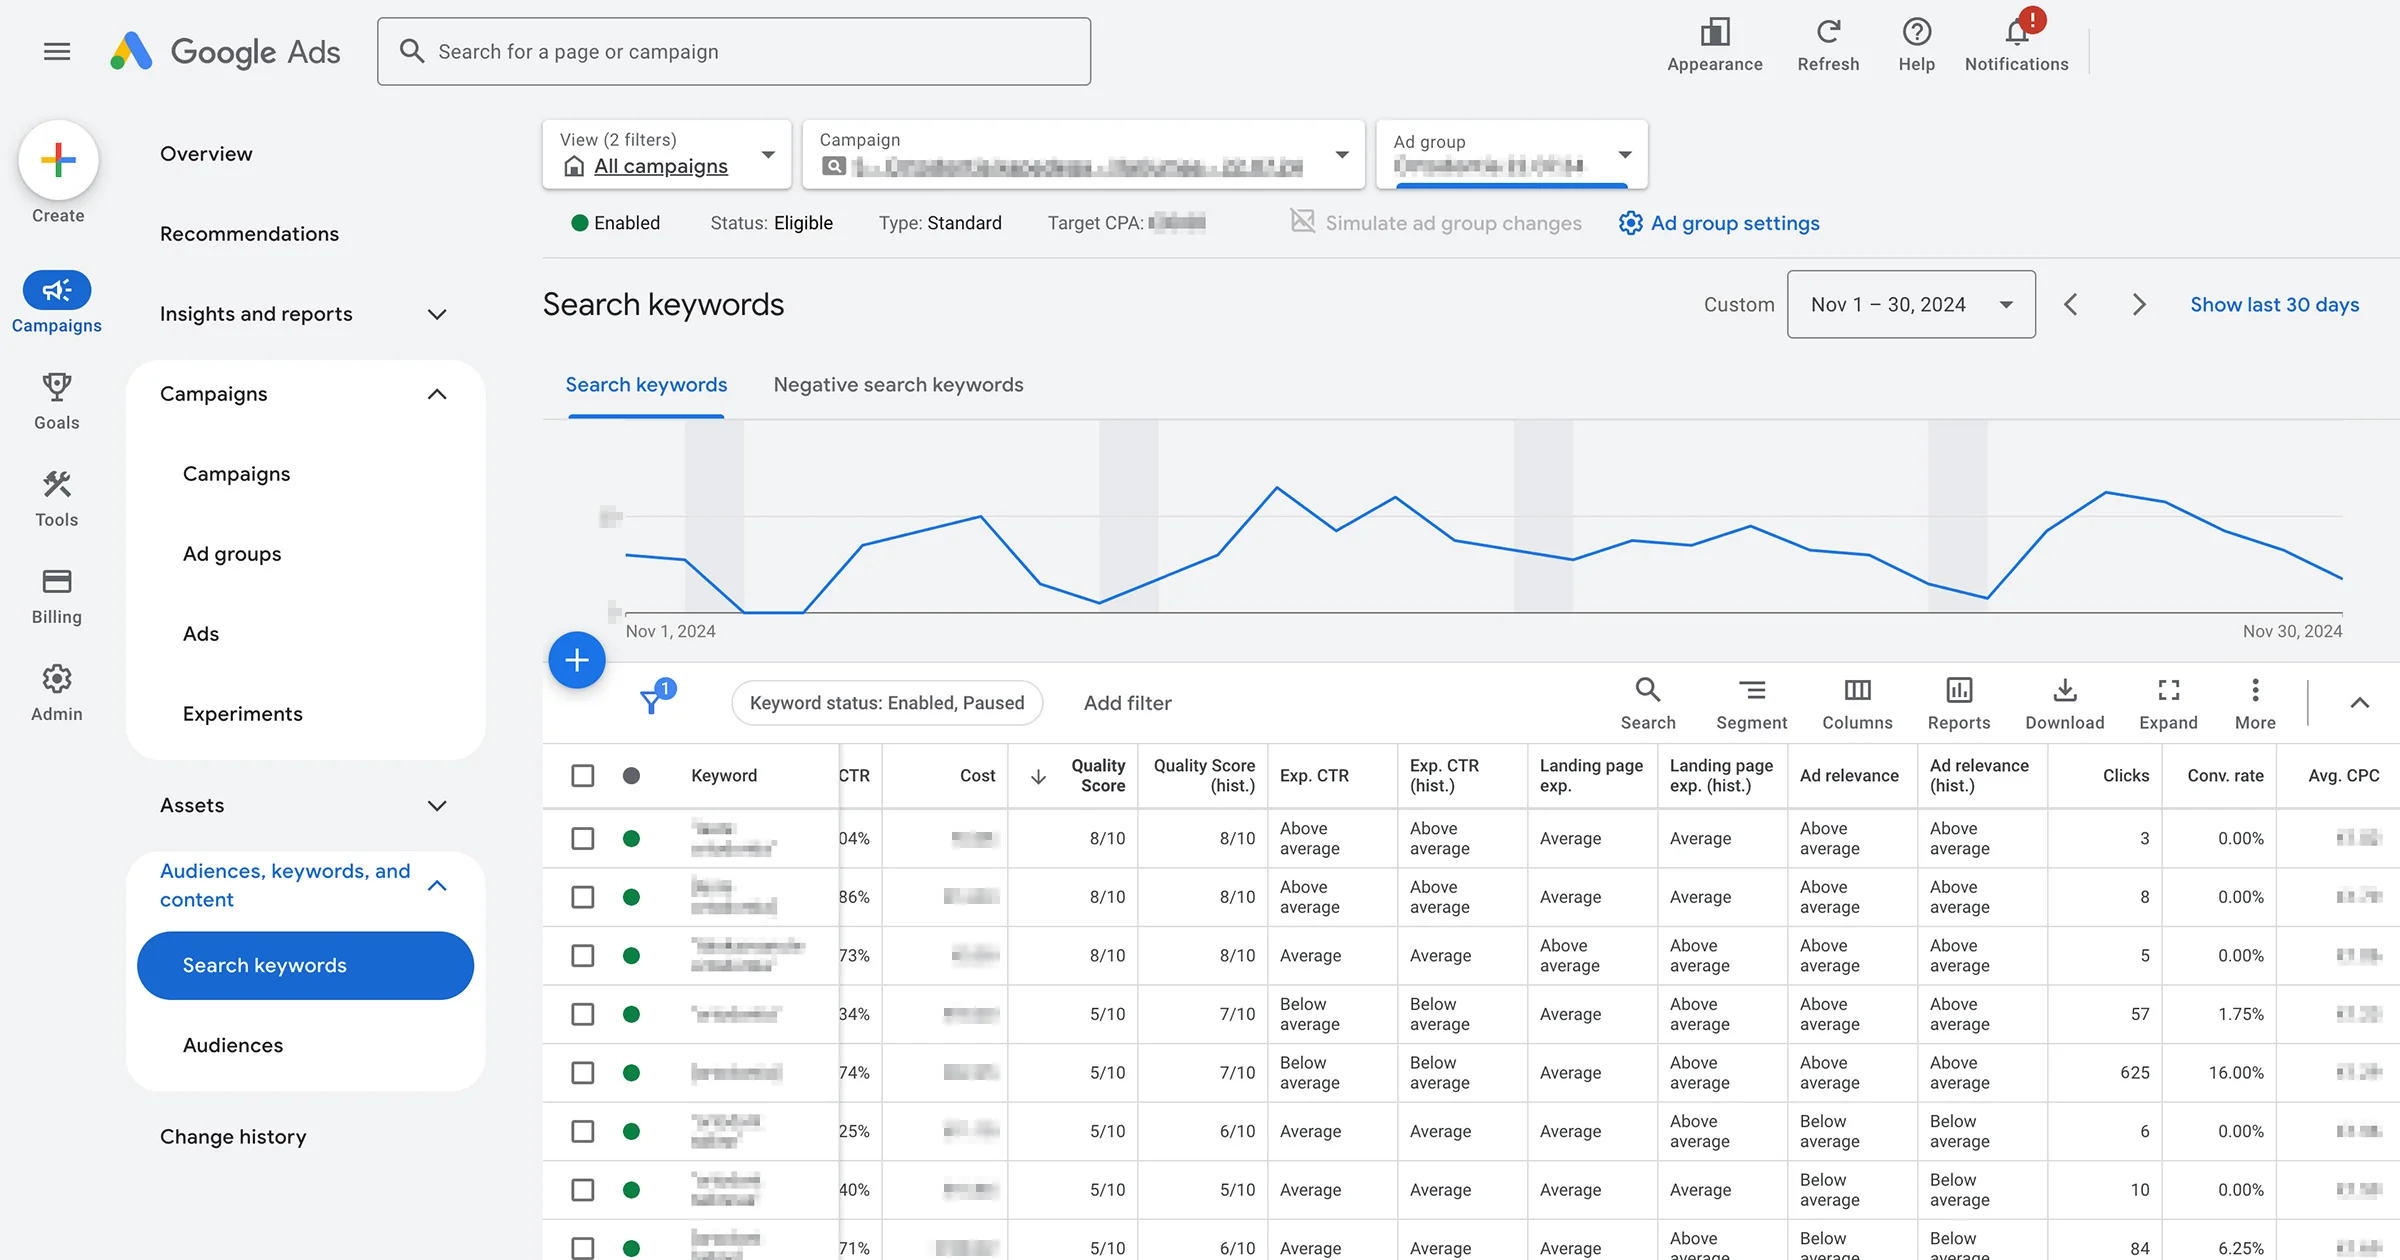The image size is (2400, 1260).
Task: Open the Nov 1 – 30, 2024 date dropdown
Action: tap(1910, 304)
